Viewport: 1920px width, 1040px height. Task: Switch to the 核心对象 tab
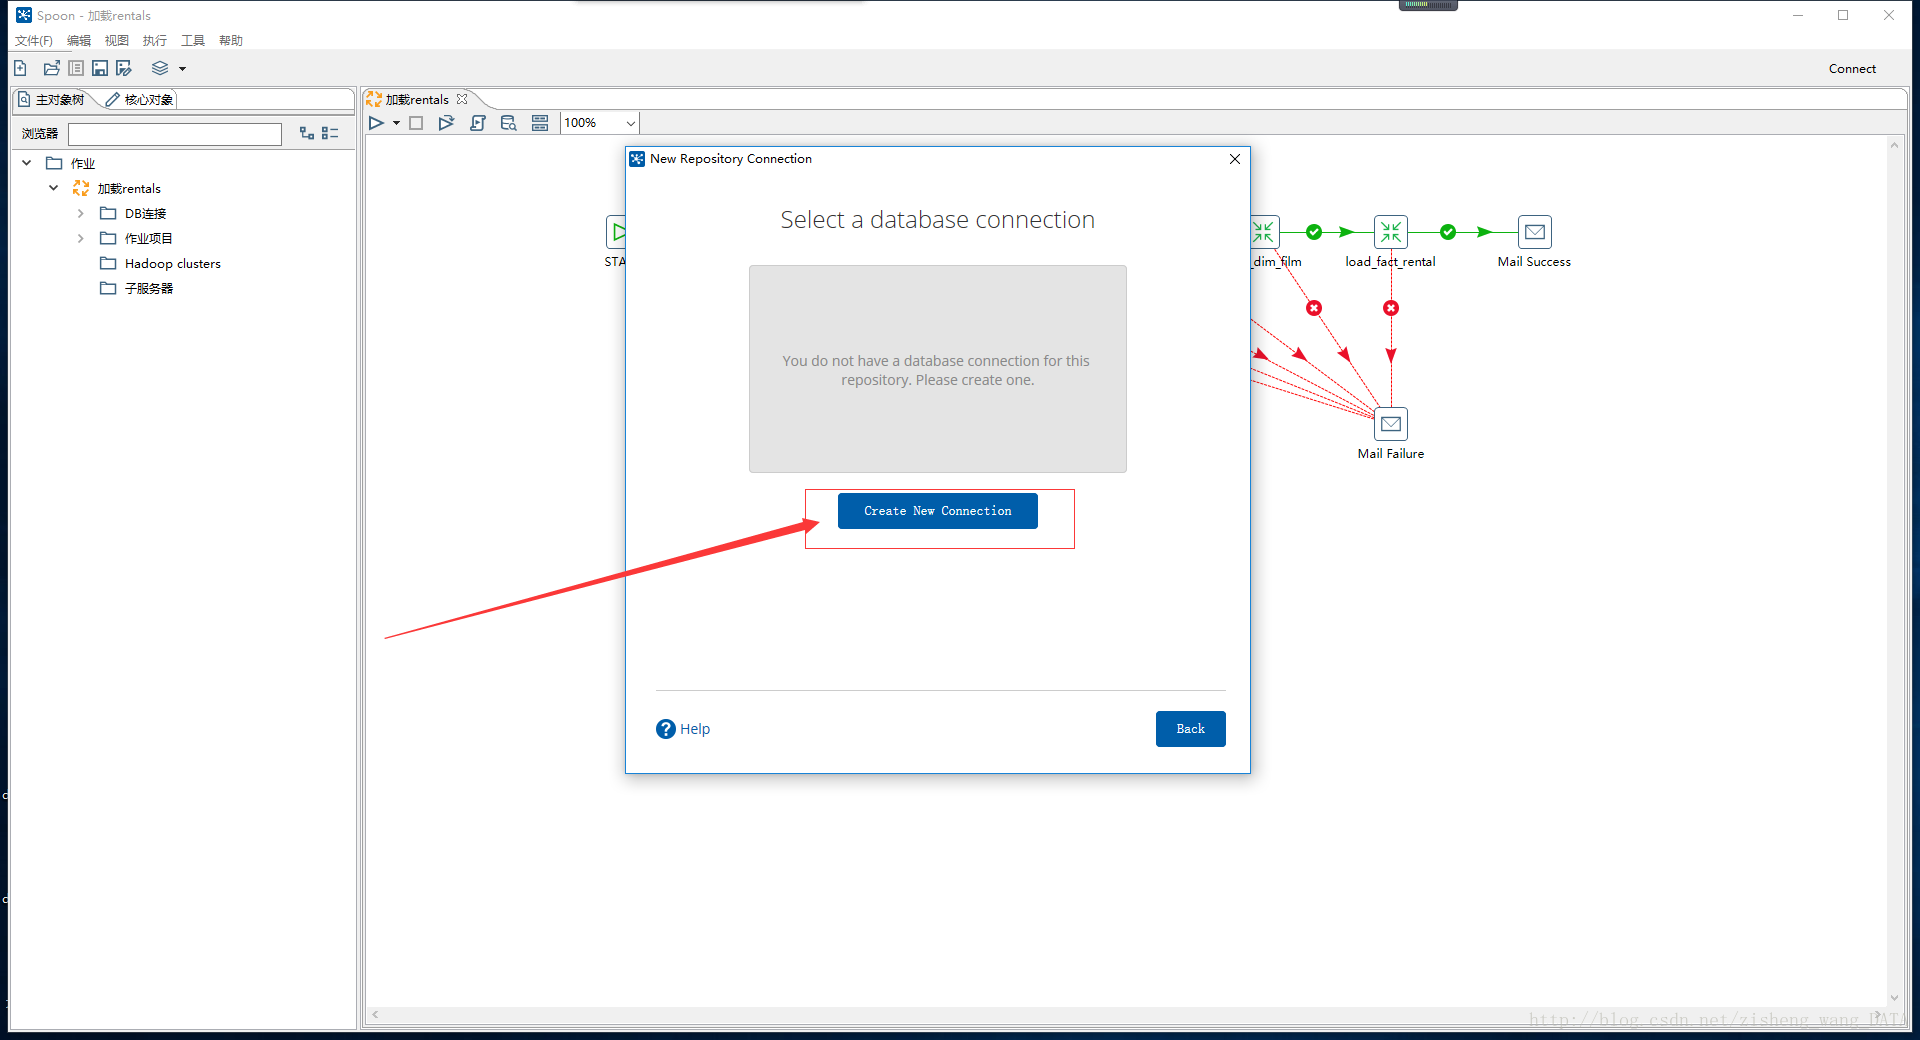pyautogui.click(x=140, y=99)
